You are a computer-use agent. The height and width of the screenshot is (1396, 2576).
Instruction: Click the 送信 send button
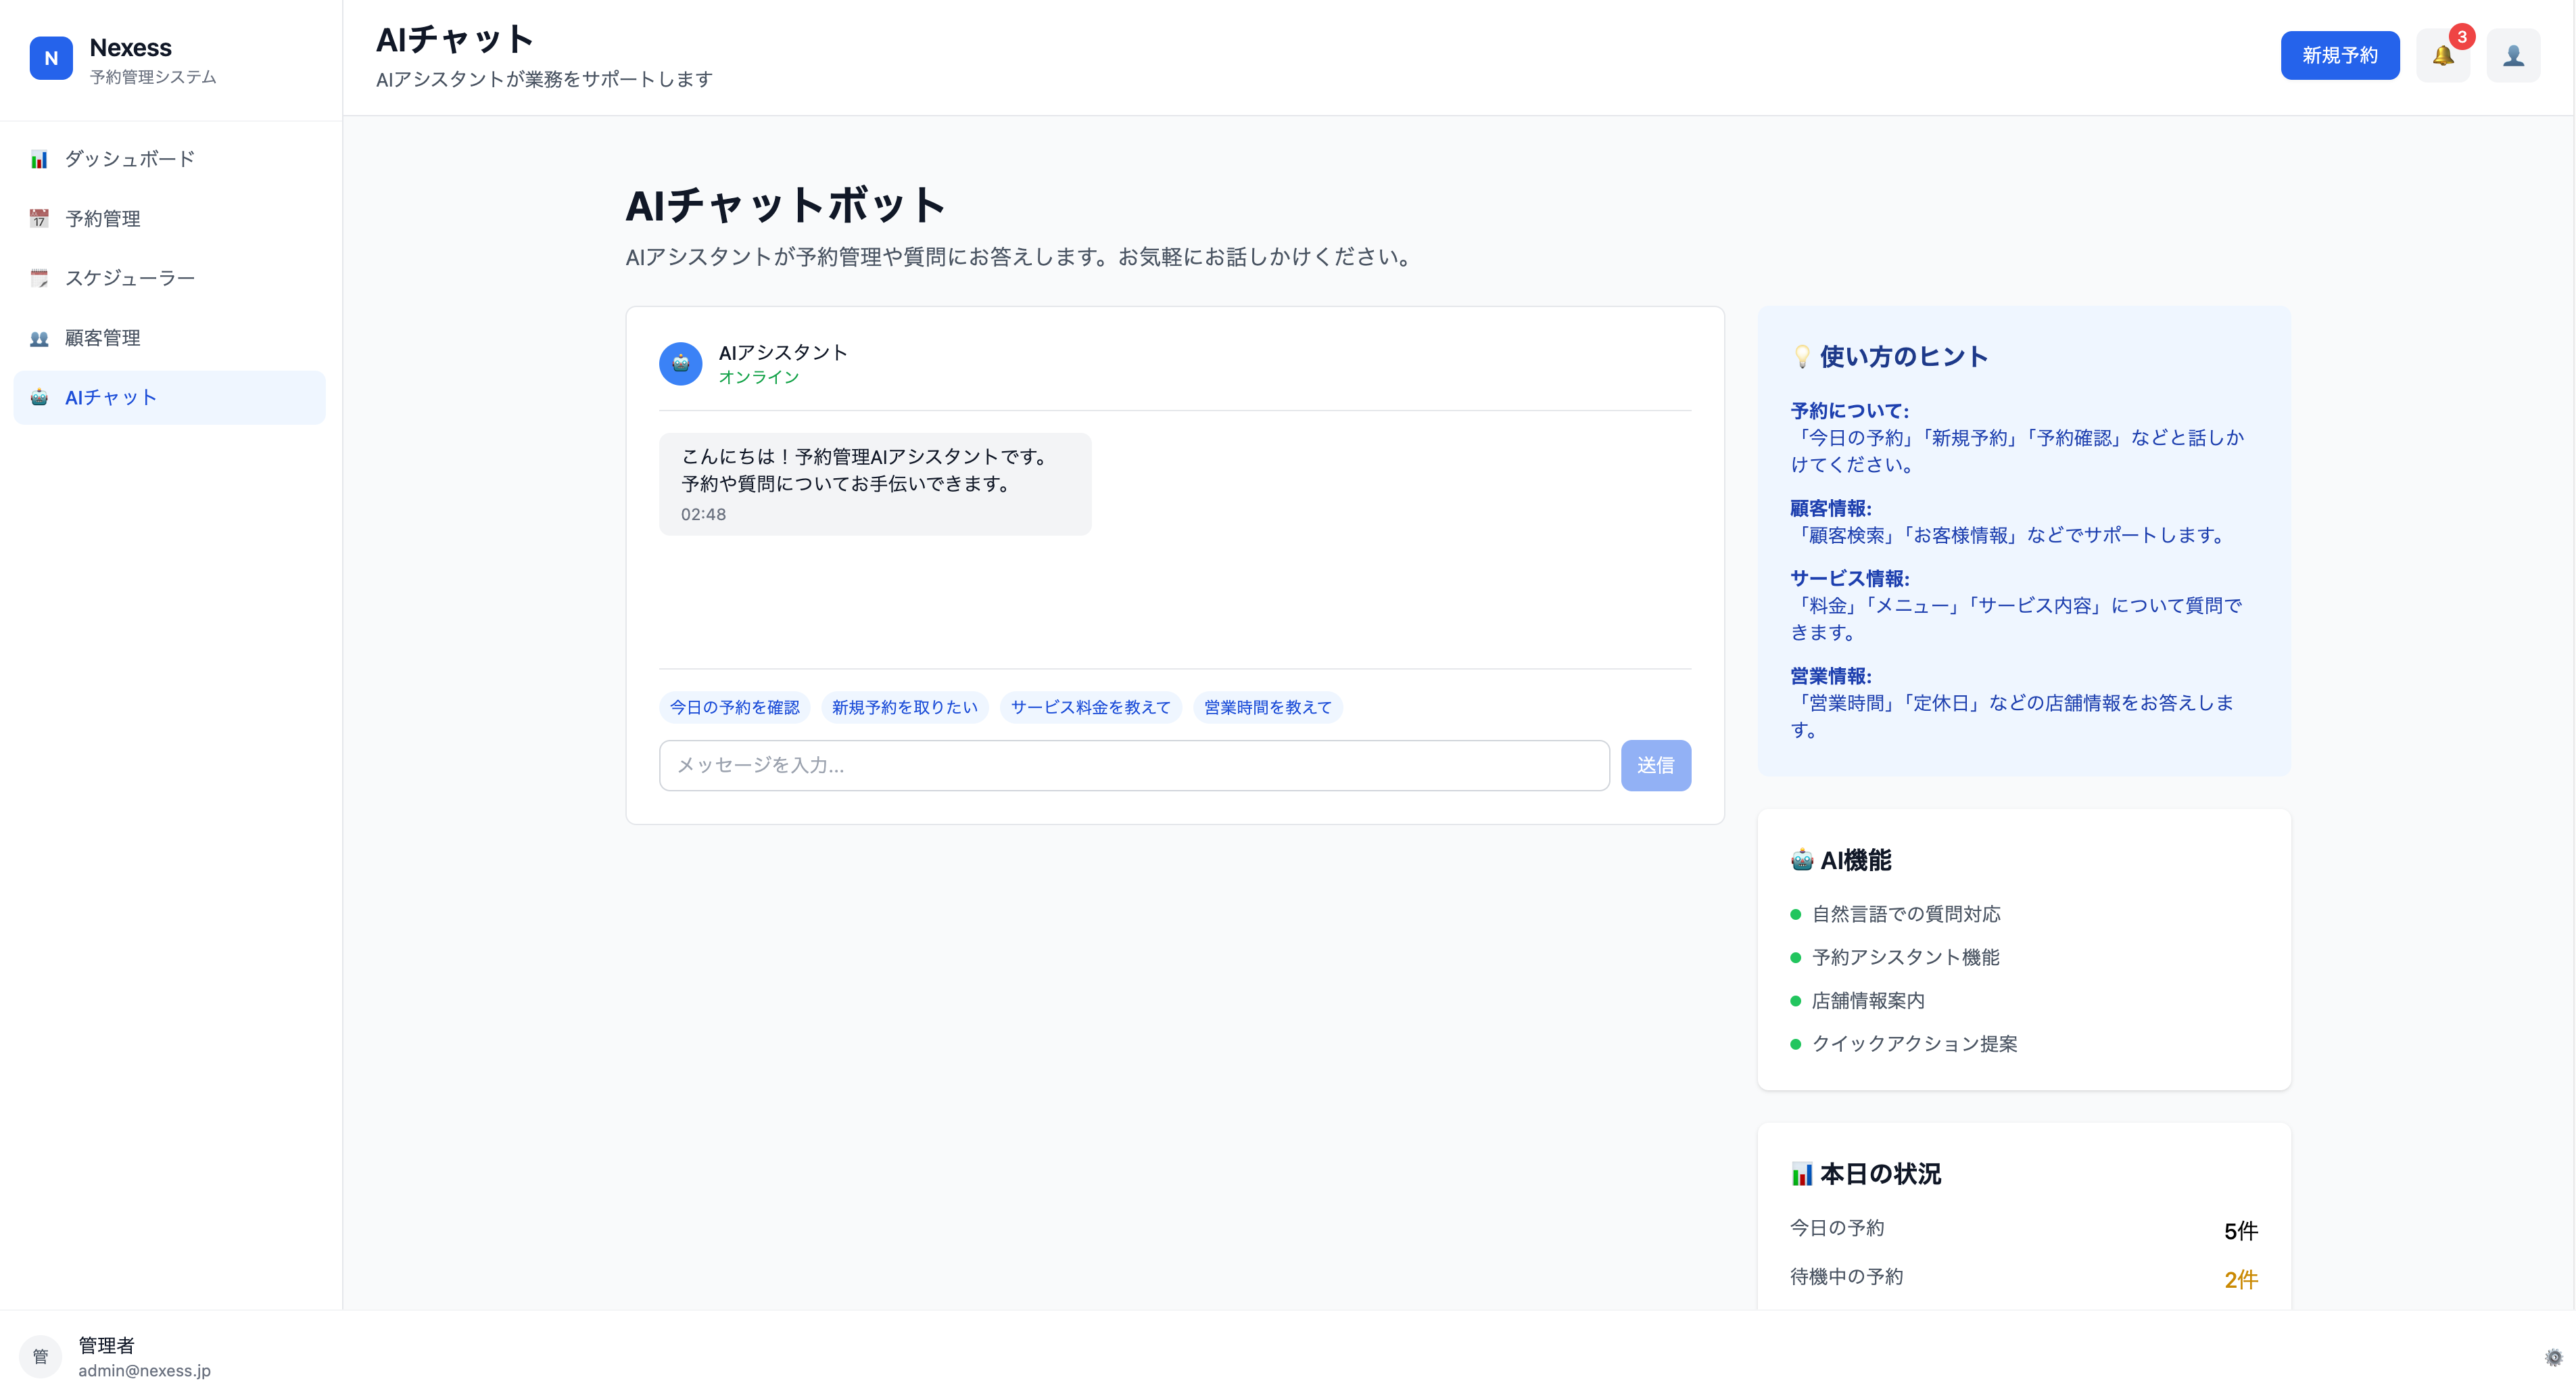click(1655, 765)
